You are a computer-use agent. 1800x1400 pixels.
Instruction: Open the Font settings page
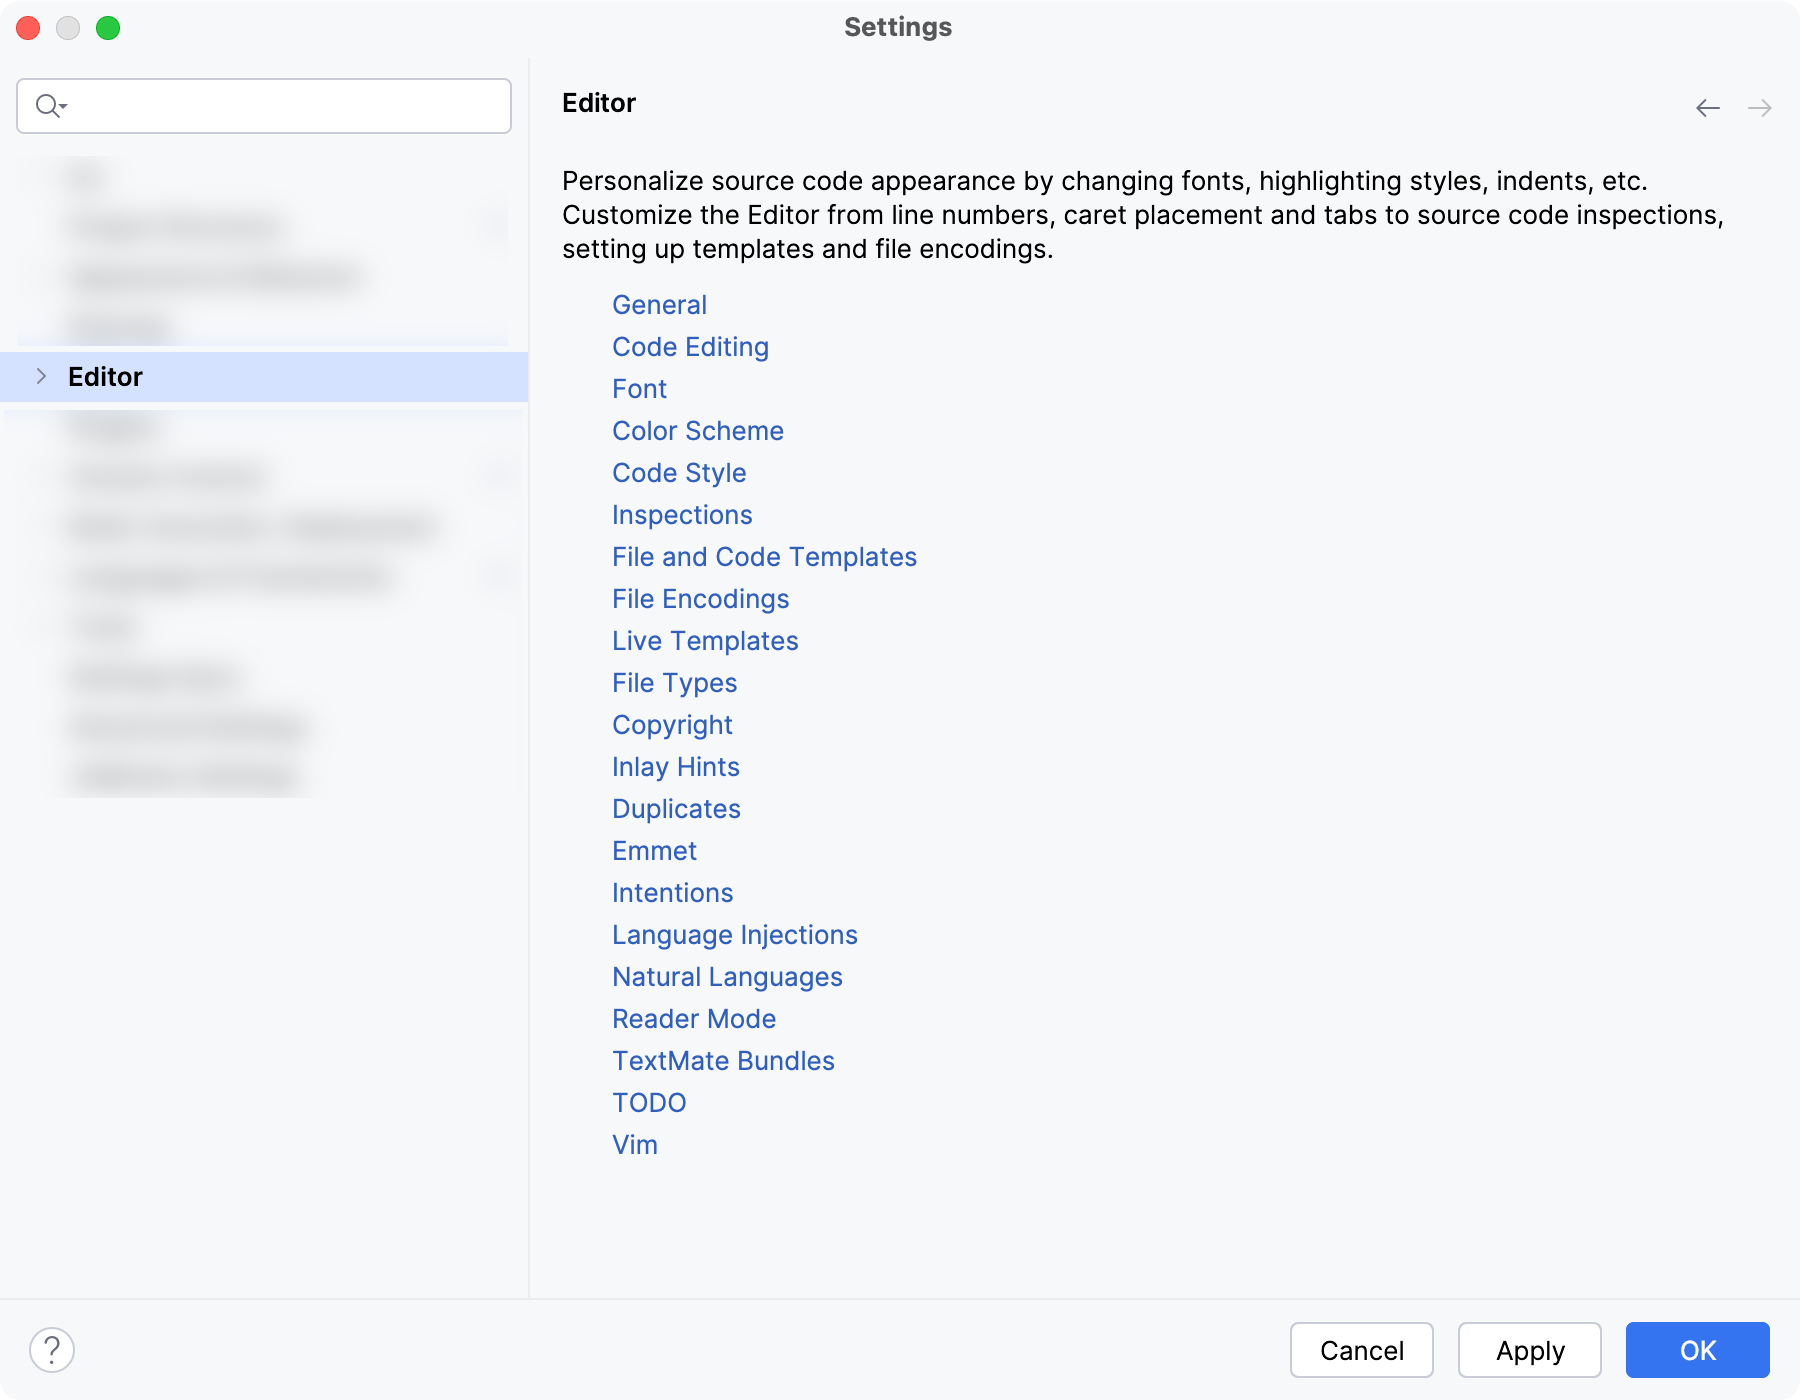639,389
